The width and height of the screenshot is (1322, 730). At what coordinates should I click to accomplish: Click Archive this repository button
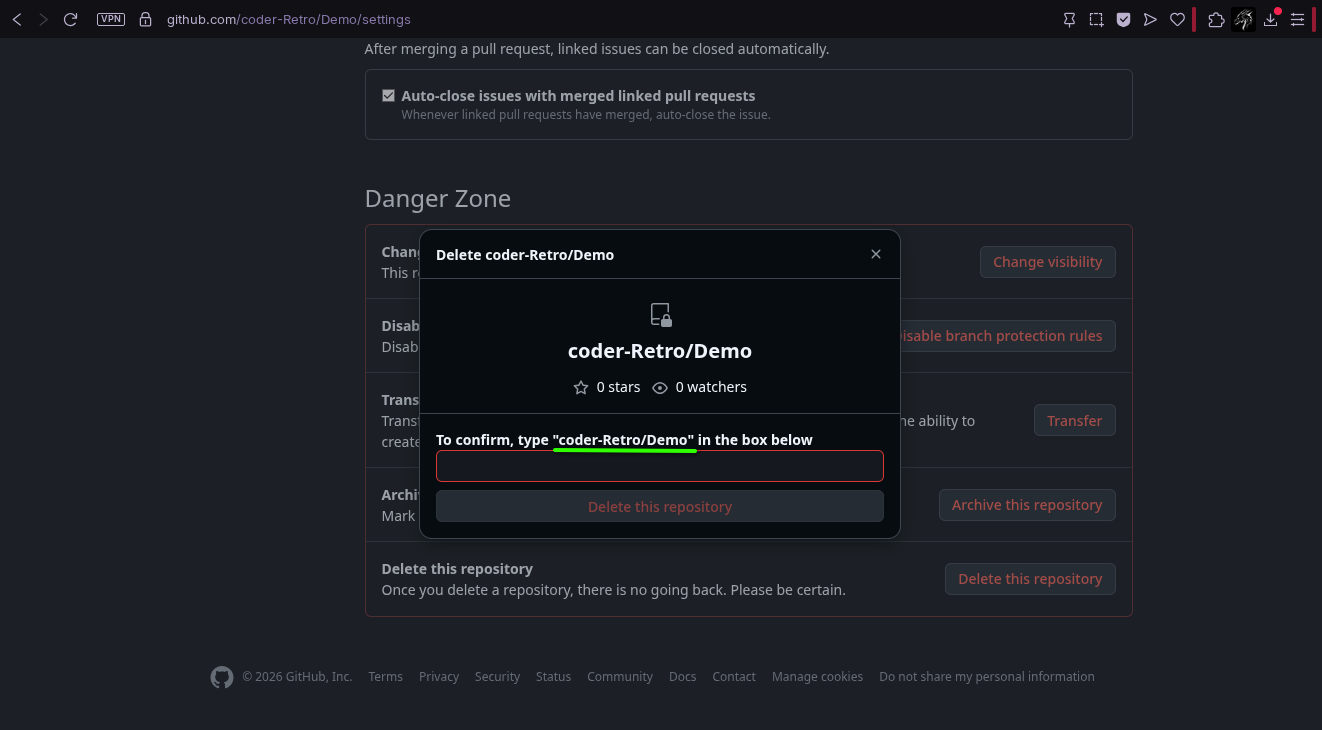click(x=1027, y=505)
